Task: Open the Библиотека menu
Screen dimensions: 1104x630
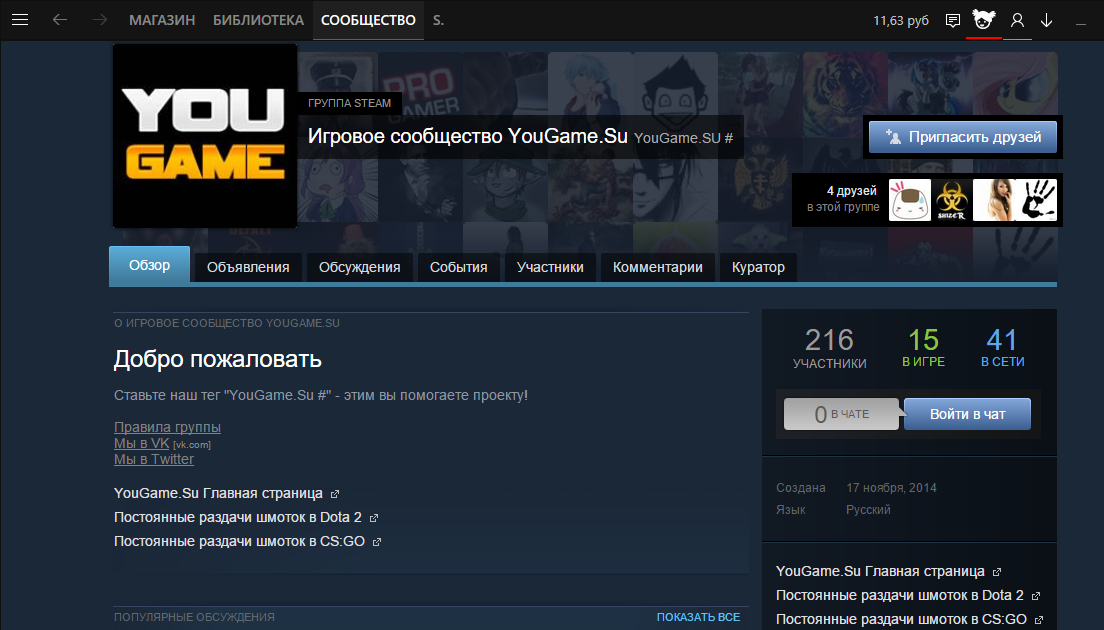Action: (258, 20)
